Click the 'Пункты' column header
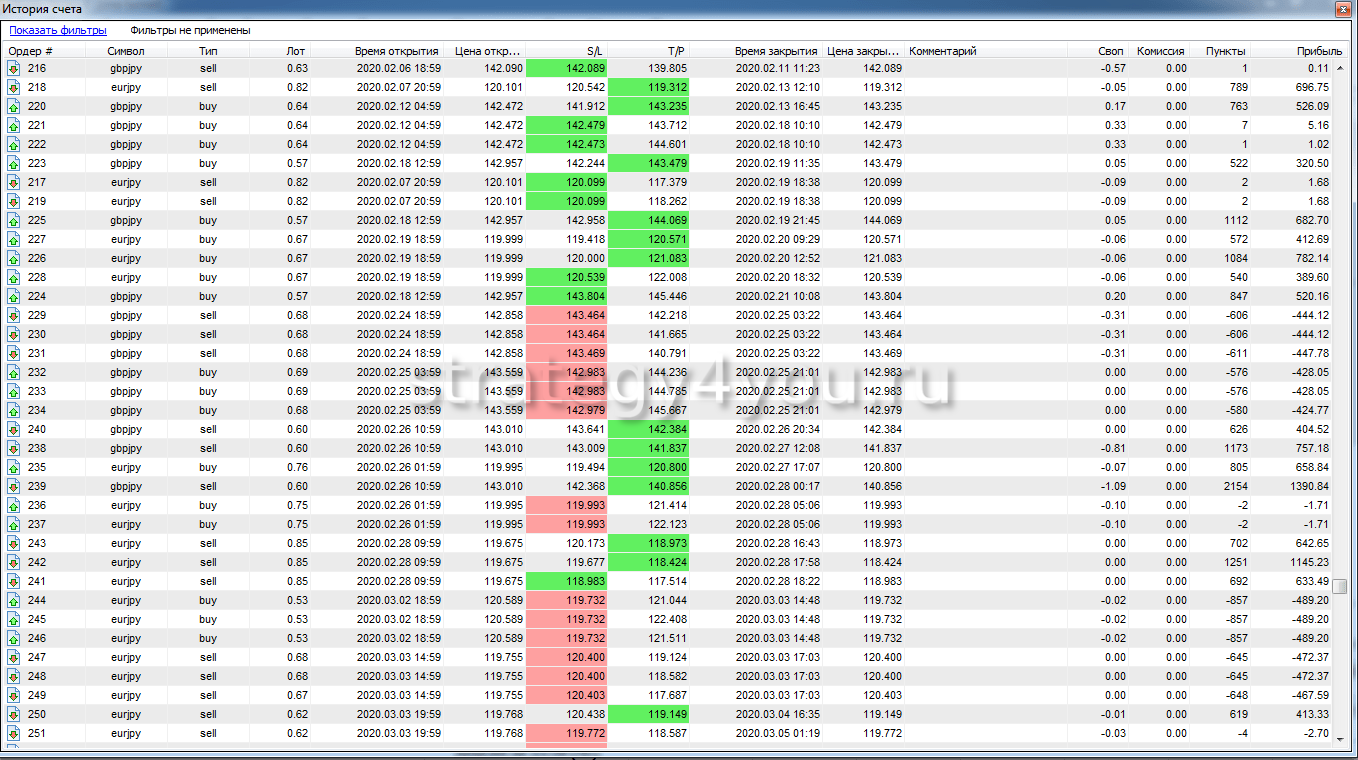The height and width of the screenshot is (760, 1358). 1225,50
